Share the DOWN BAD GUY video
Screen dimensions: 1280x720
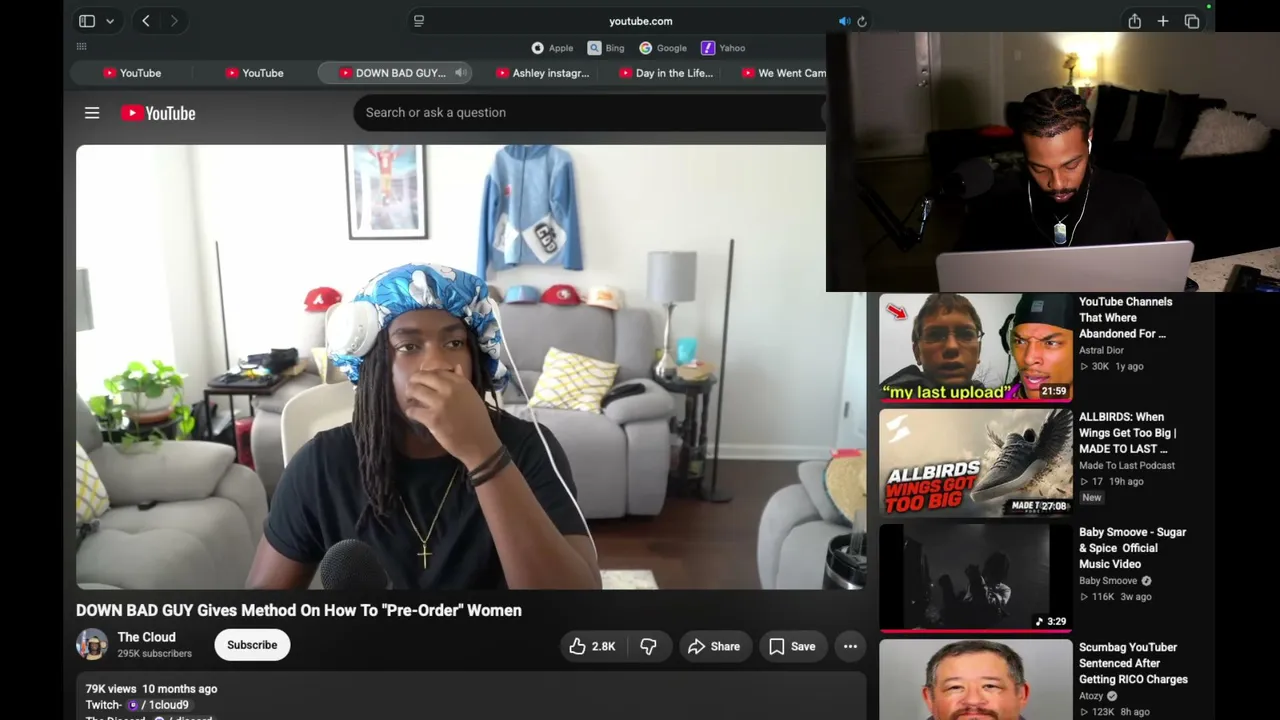click(x=714, y=646)
